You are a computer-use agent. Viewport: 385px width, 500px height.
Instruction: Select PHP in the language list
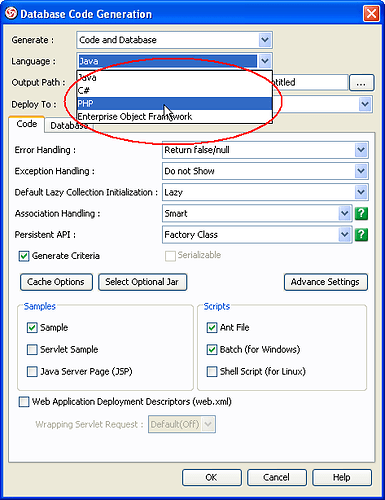pos(174,104)
